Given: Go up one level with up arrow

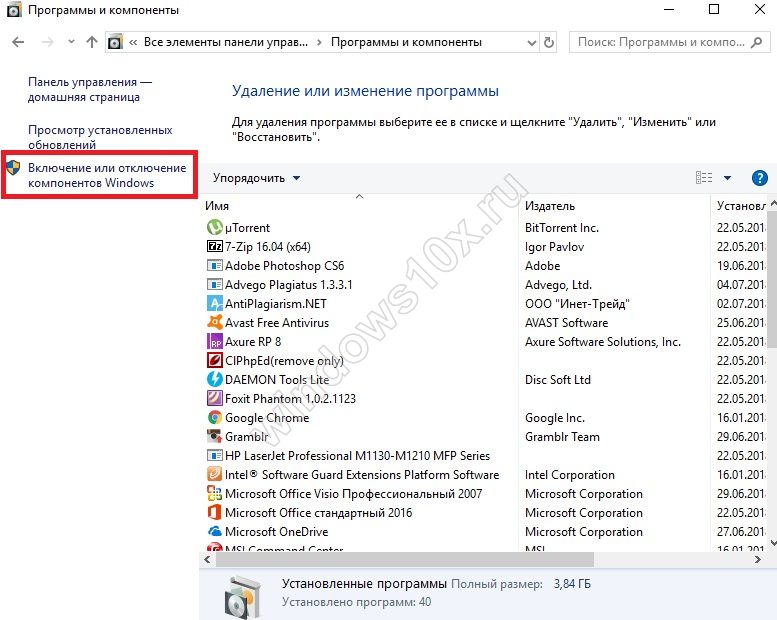Looking at the screenshot, I should 92,42.
